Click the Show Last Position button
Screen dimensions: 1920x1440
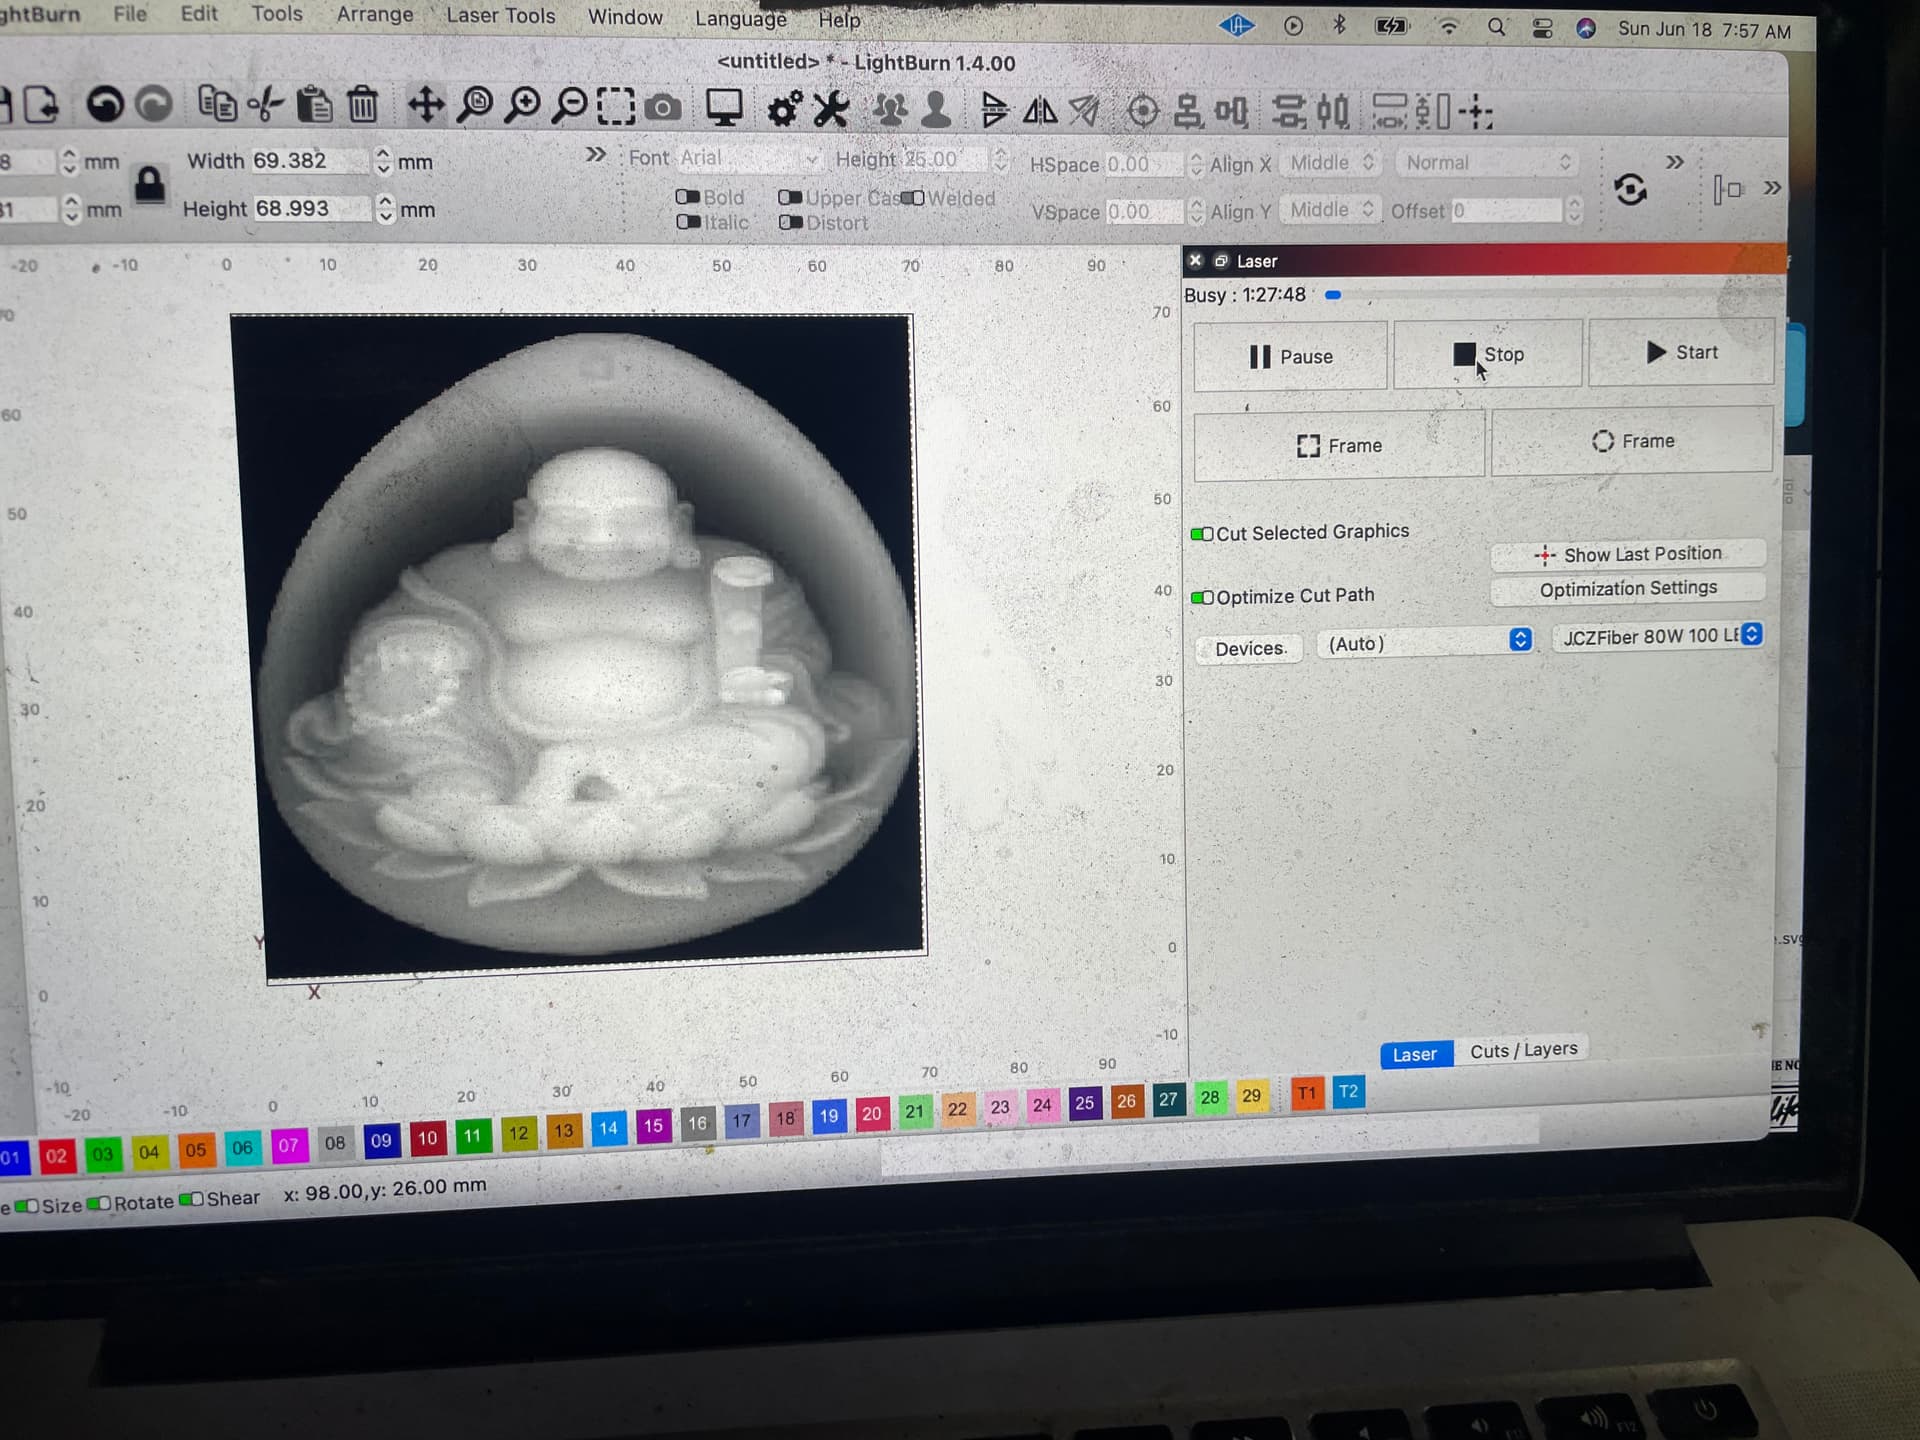[x=1628, y=554]
